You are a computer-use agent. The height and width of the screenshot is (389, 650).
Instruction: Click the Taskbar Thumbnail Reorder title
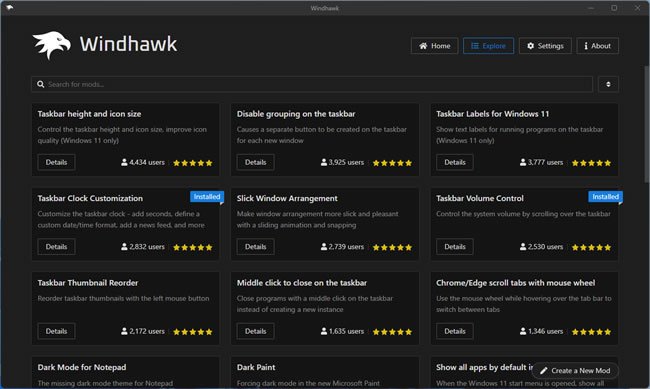point(88,283)
